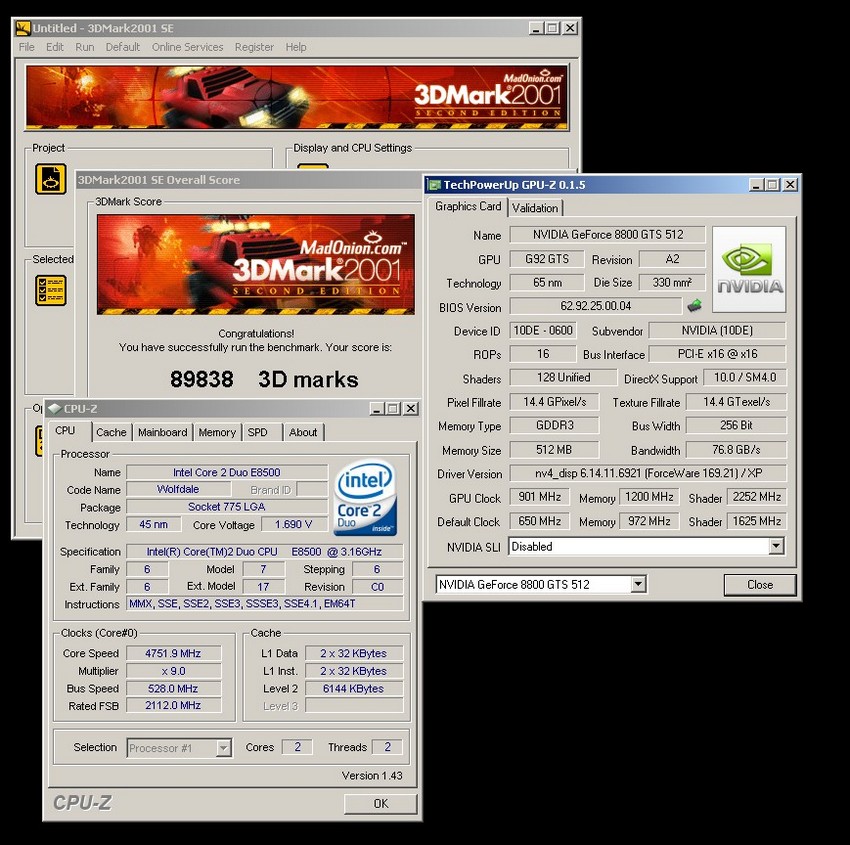
Task: Click the 3DMark2001 title bar app icon
Action: 23,28
